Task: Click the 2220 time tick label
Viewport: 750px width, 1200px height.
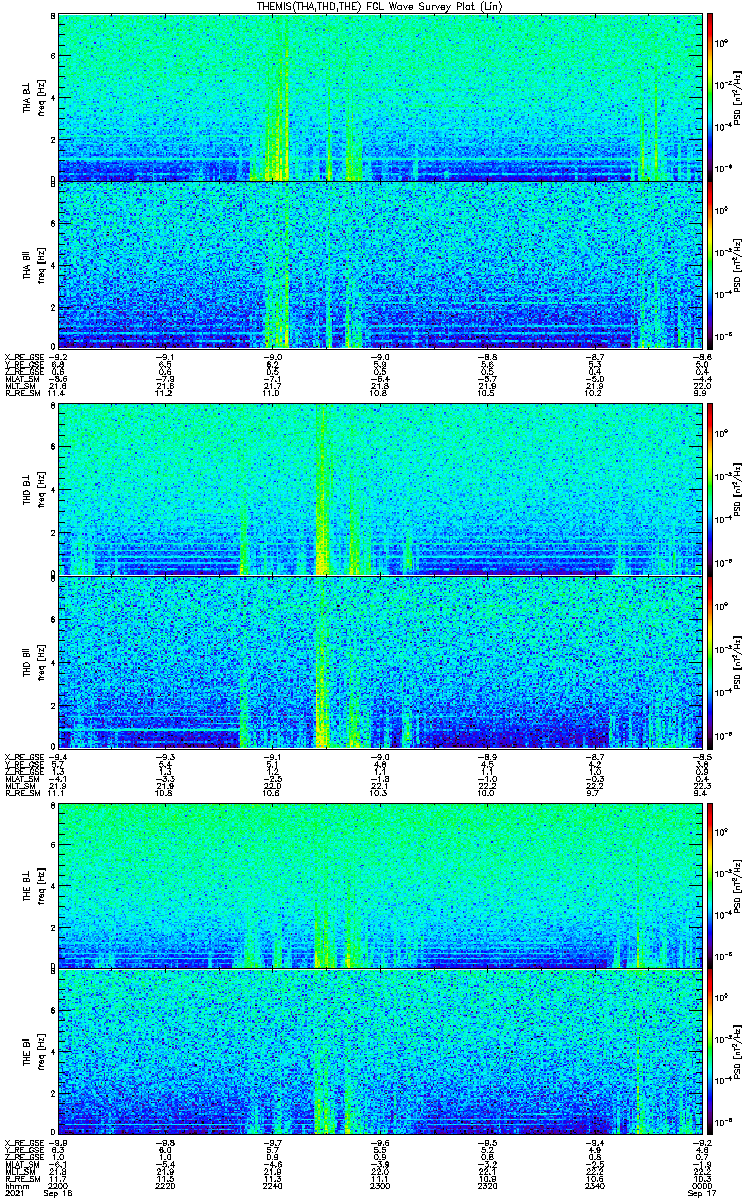Action: [x=165, y=1185]
